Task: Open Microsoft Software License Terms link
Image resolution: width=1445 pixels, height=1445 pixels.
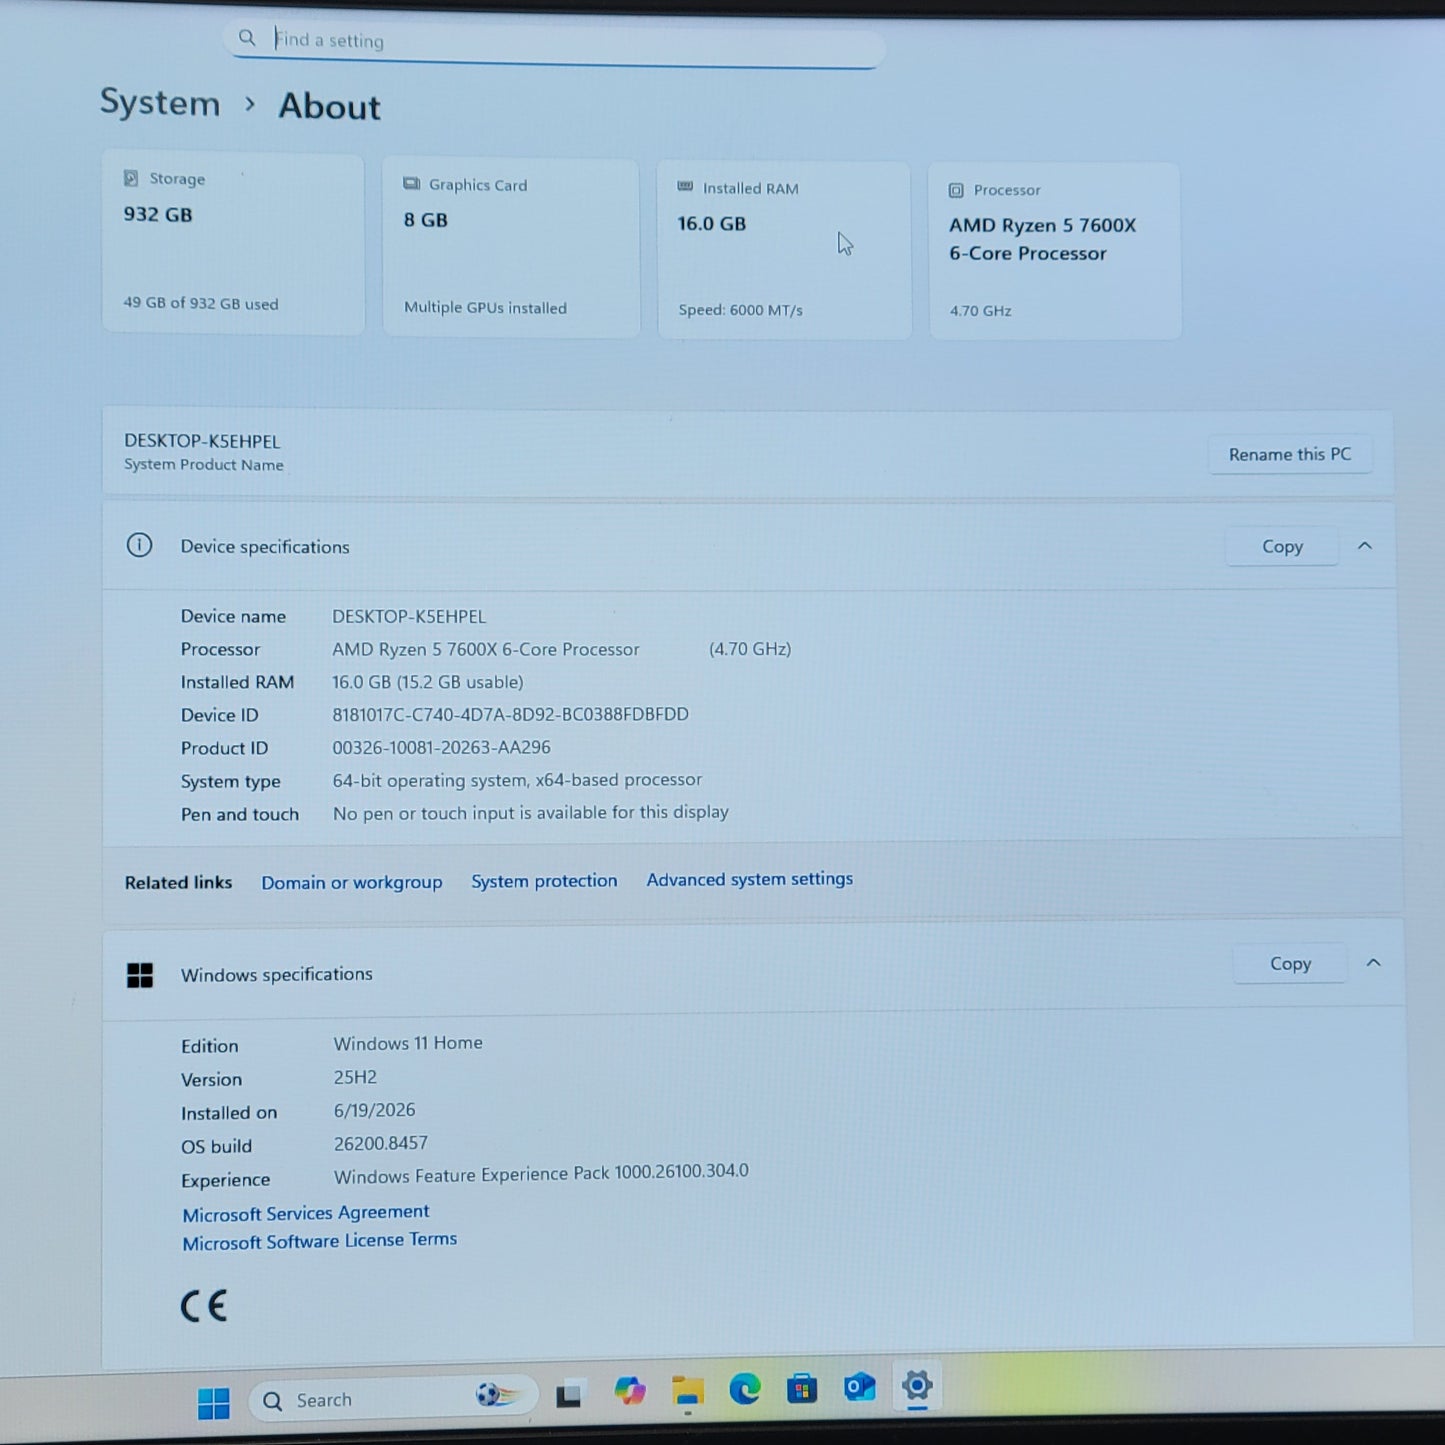Action: click(x=320, y=1241)
